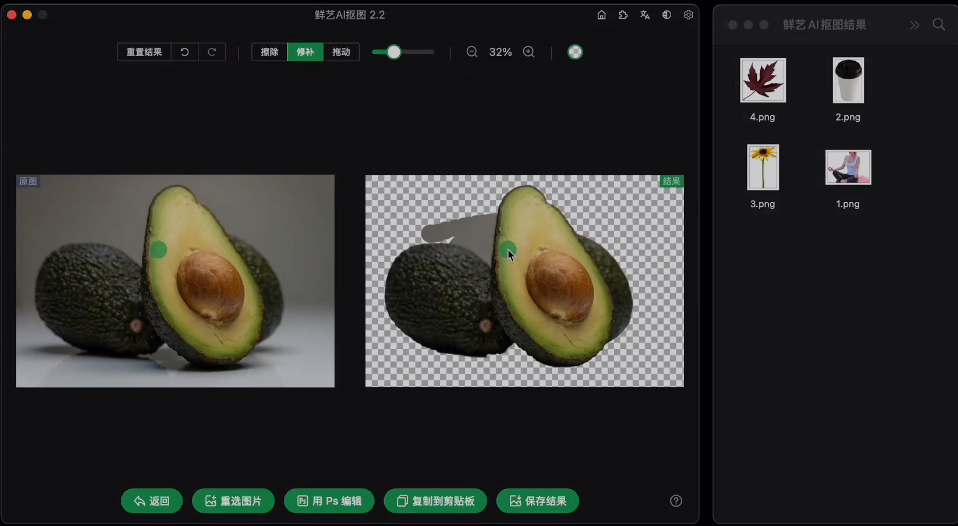The height and width of the screenshot is (526, 958).
Task: Select the 擦除 erase mode
Action: tap(269, 52)
